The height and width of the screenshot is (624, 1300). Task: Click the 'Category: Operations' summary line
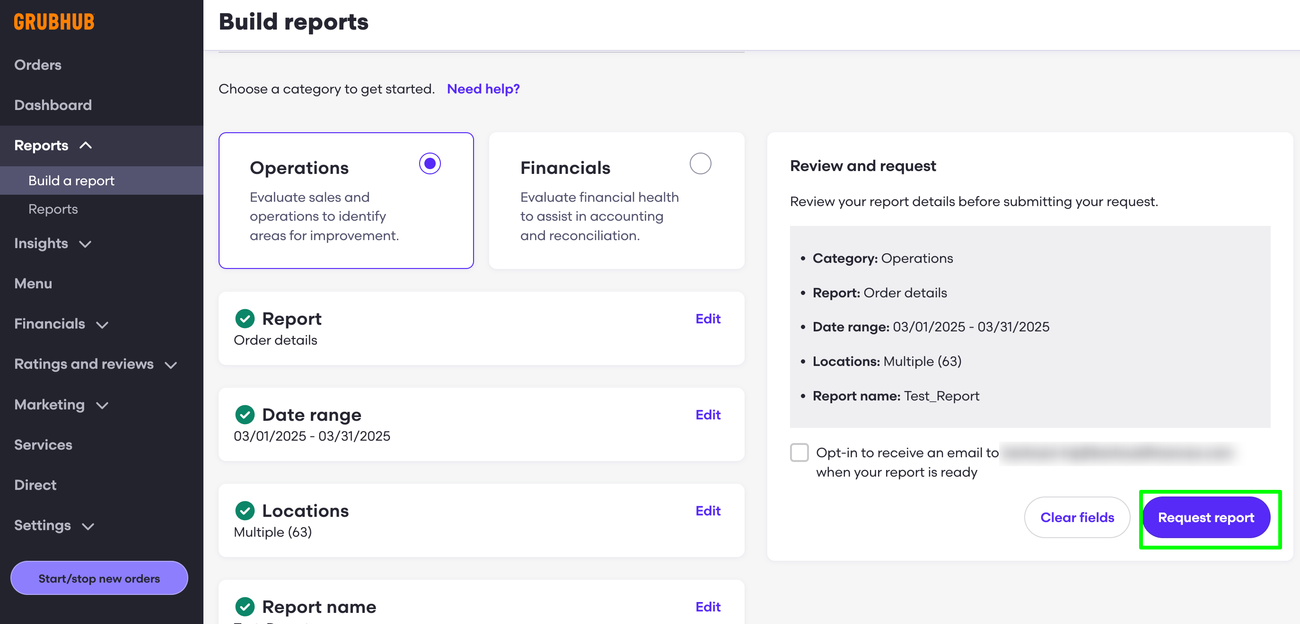point(883,258)
